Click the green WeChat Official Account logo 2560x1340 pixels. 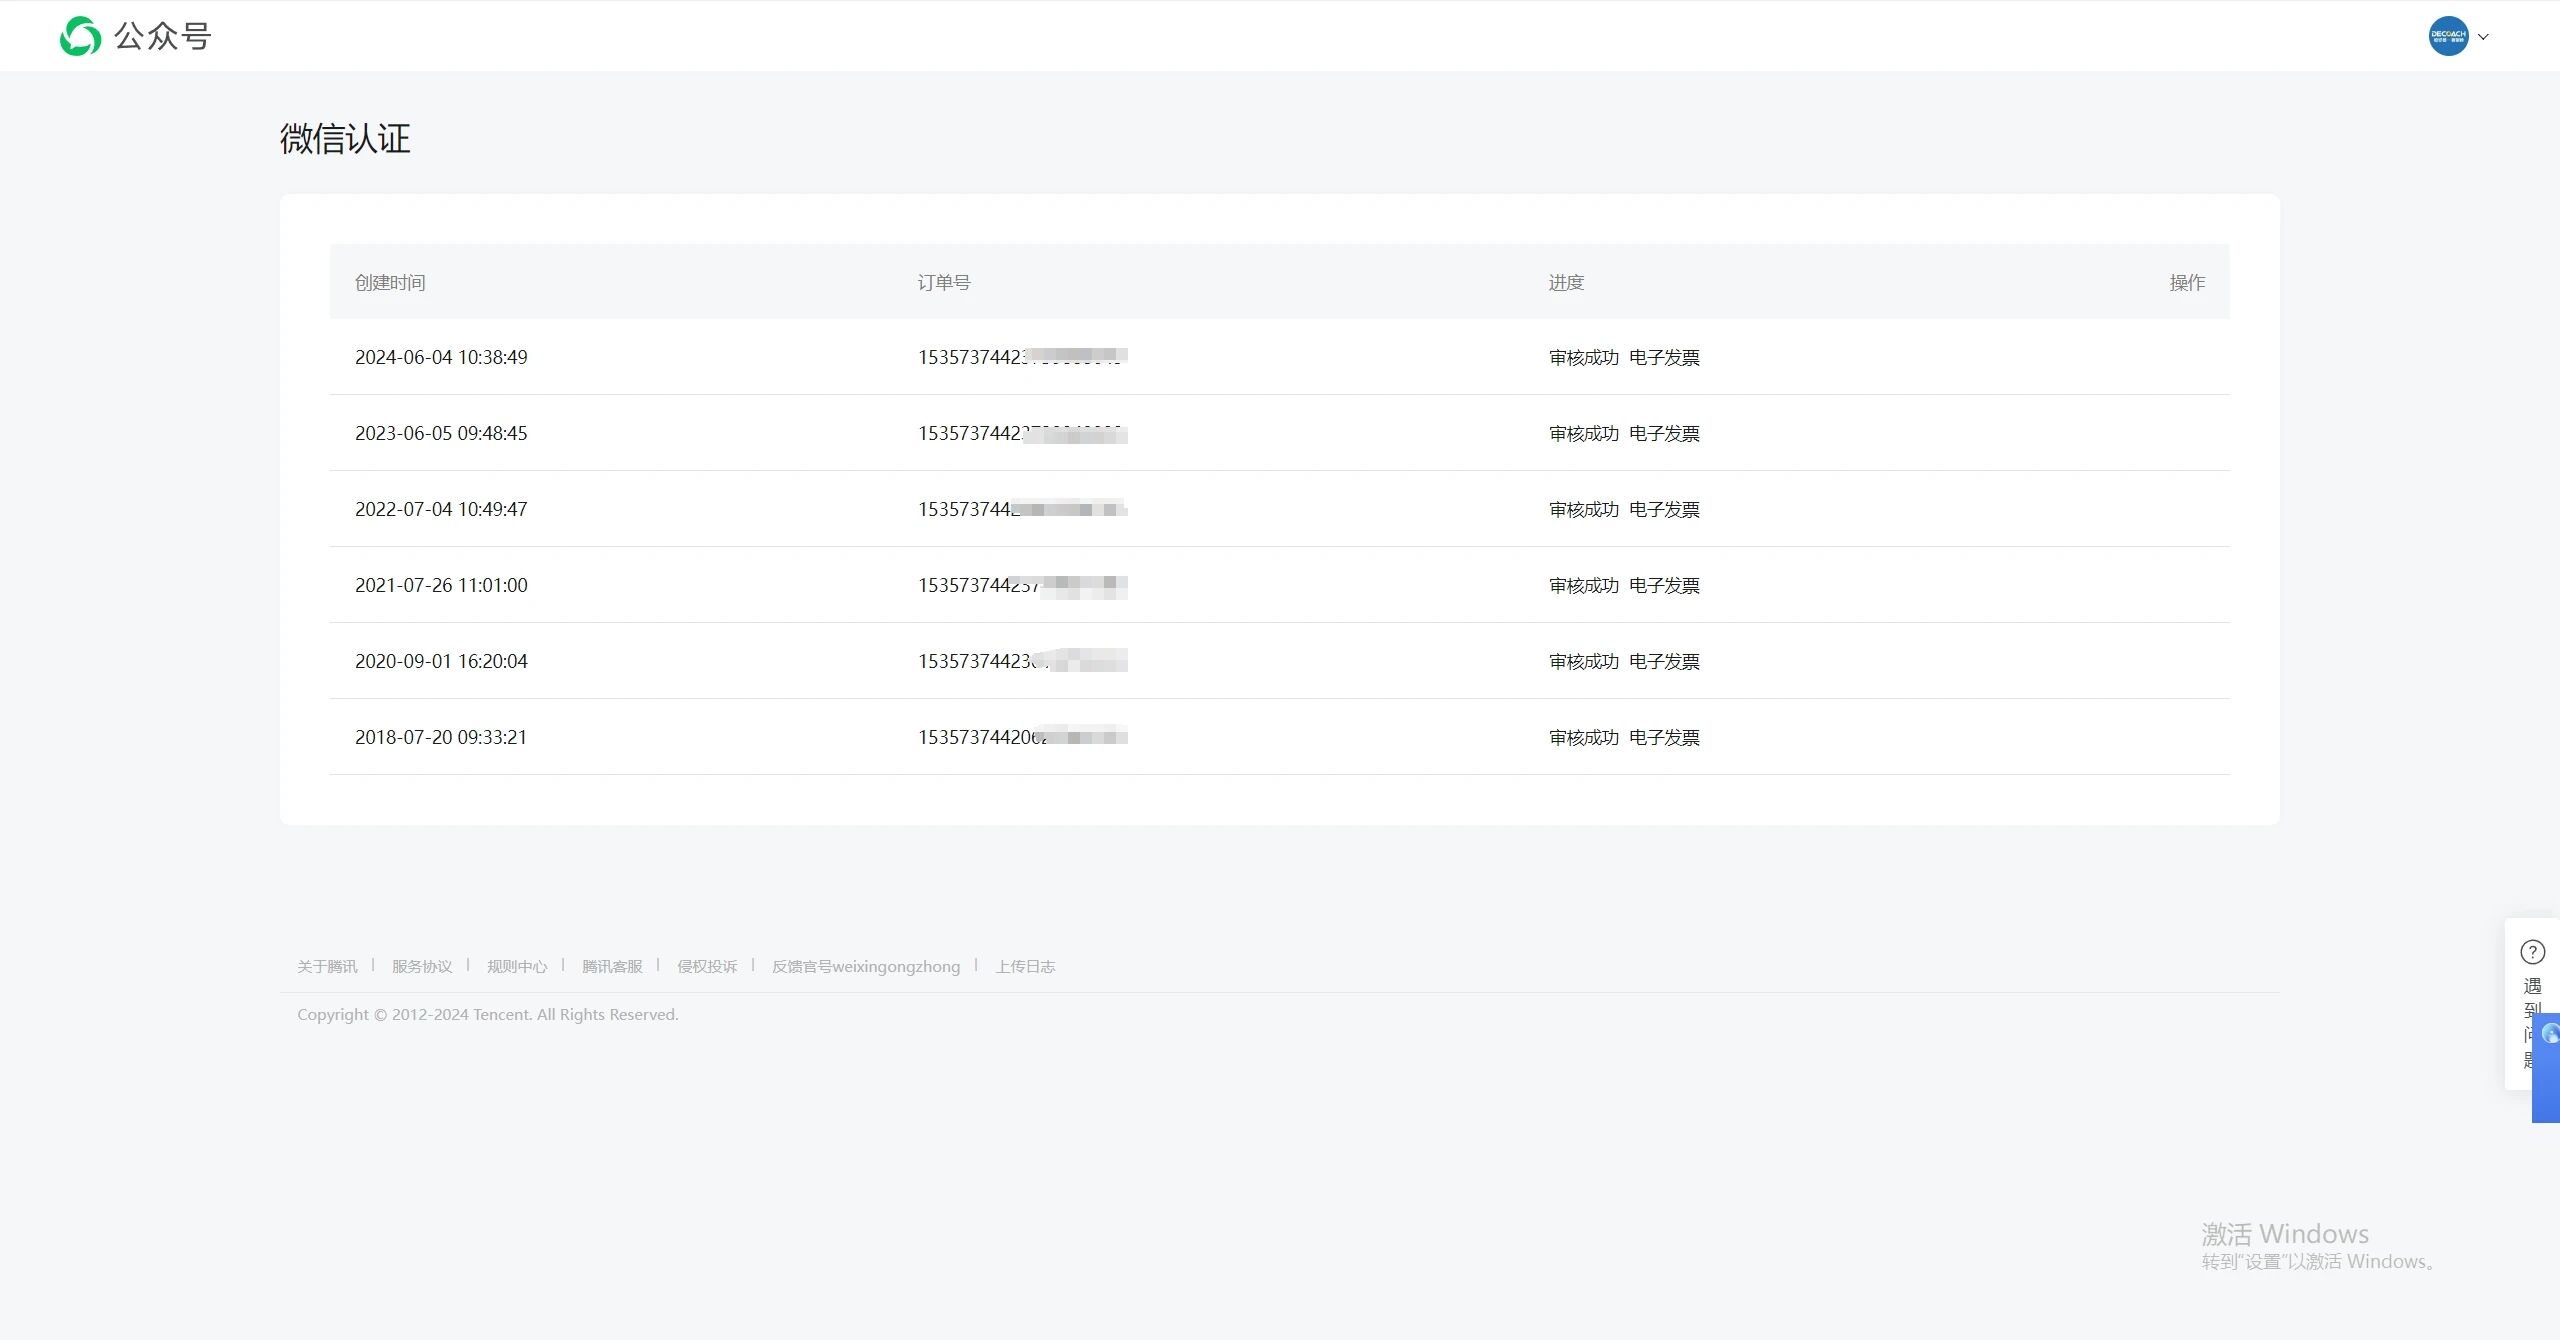[x=80, y=36]
